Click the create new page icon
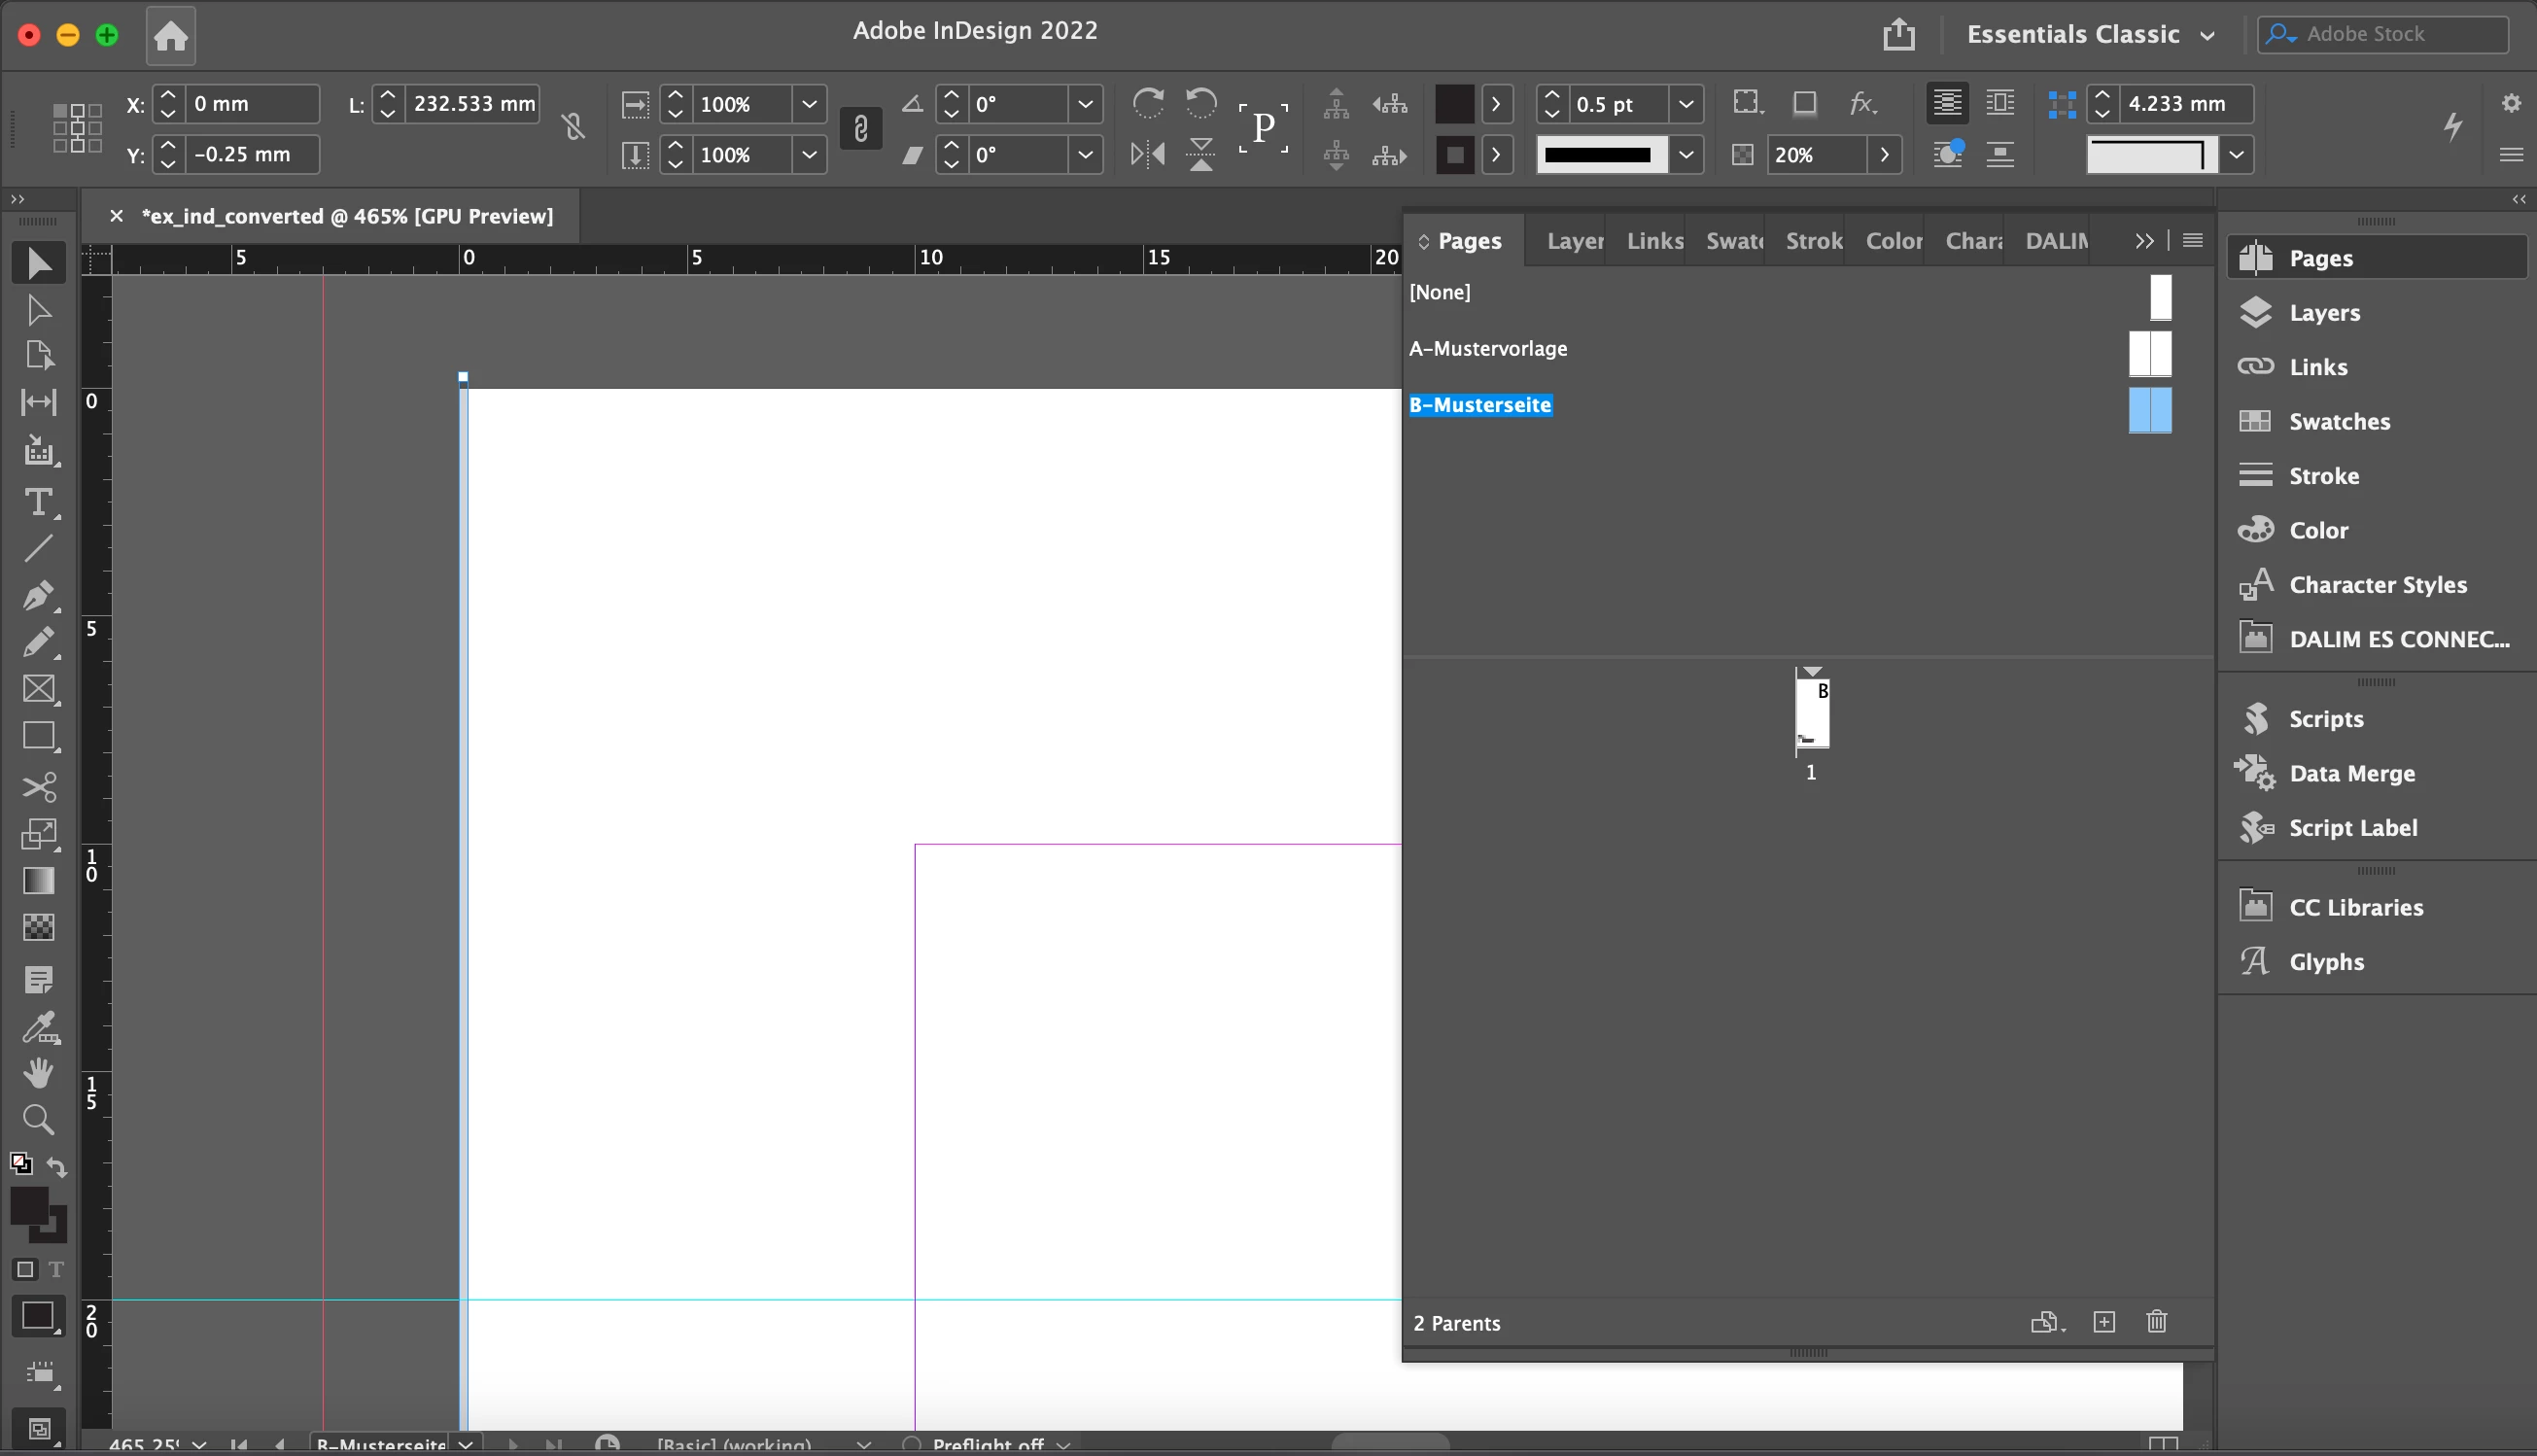The image size is (2537, 1456). 2103,1322
